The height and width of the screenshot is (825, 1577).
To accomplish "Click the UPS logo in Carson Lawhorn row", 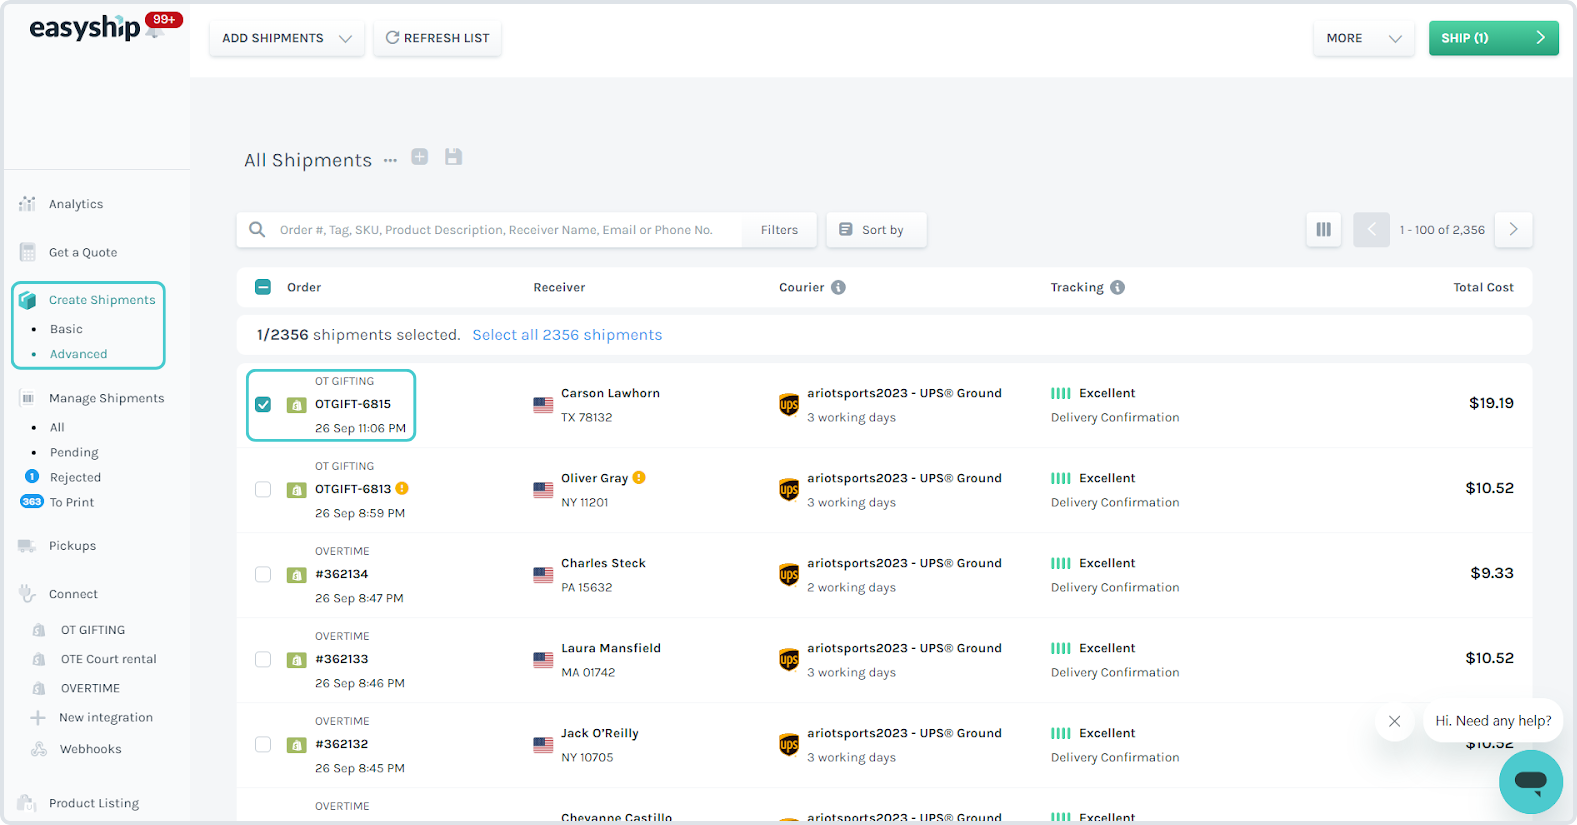I will click(789, 405).
